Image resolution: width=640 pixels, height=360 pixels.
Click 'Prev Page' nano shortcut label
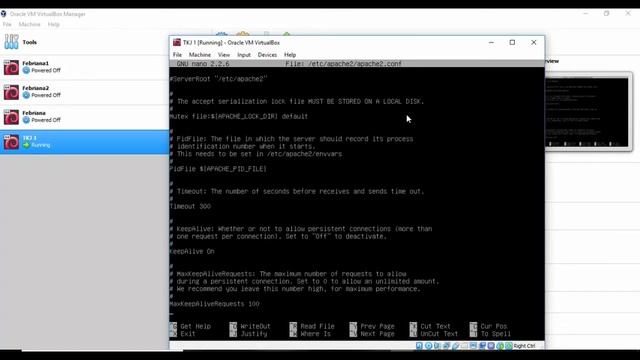tap(378, 327)
